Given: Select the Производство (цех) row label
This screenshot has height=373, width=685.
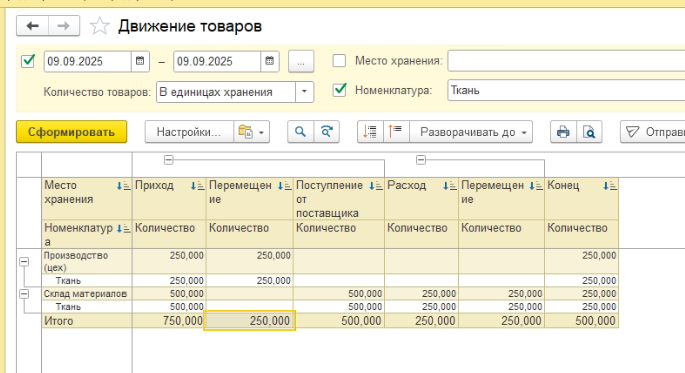Looking at the screenshot, I should [76, 261].
